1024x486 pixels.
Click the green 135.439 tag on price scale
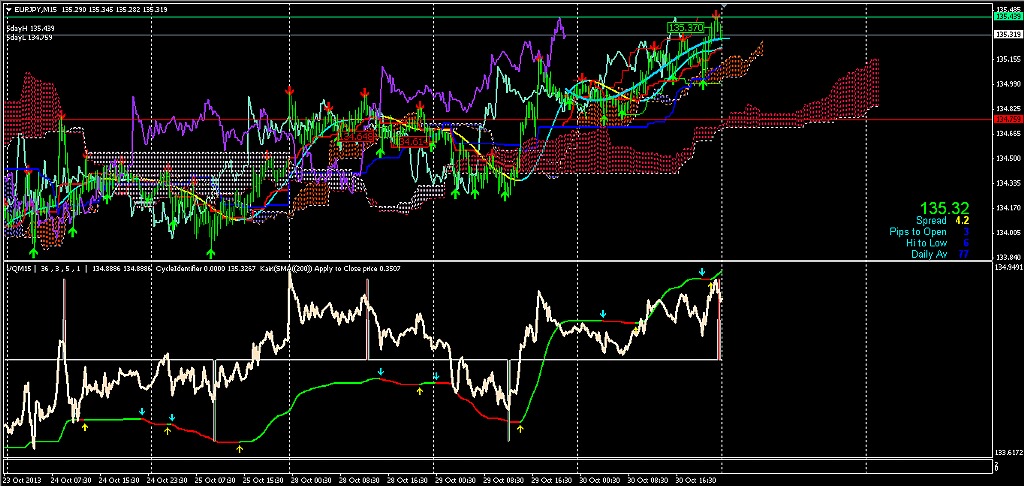pyautogui.click(x=1007, y=17)
